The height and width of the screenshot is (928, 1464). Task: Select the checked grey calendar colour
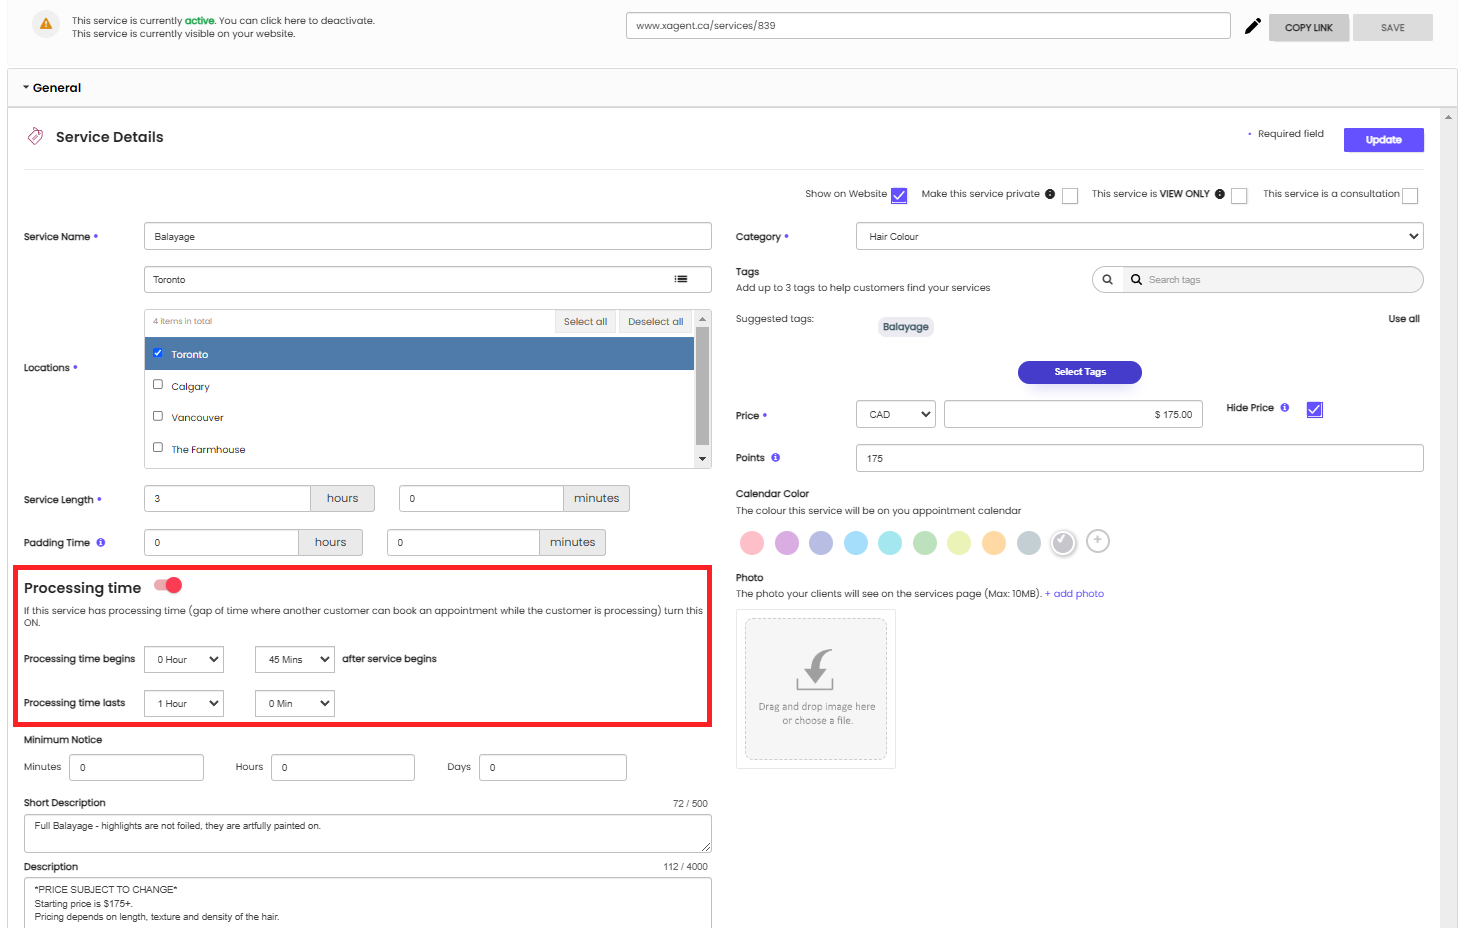pos(1063,543)
